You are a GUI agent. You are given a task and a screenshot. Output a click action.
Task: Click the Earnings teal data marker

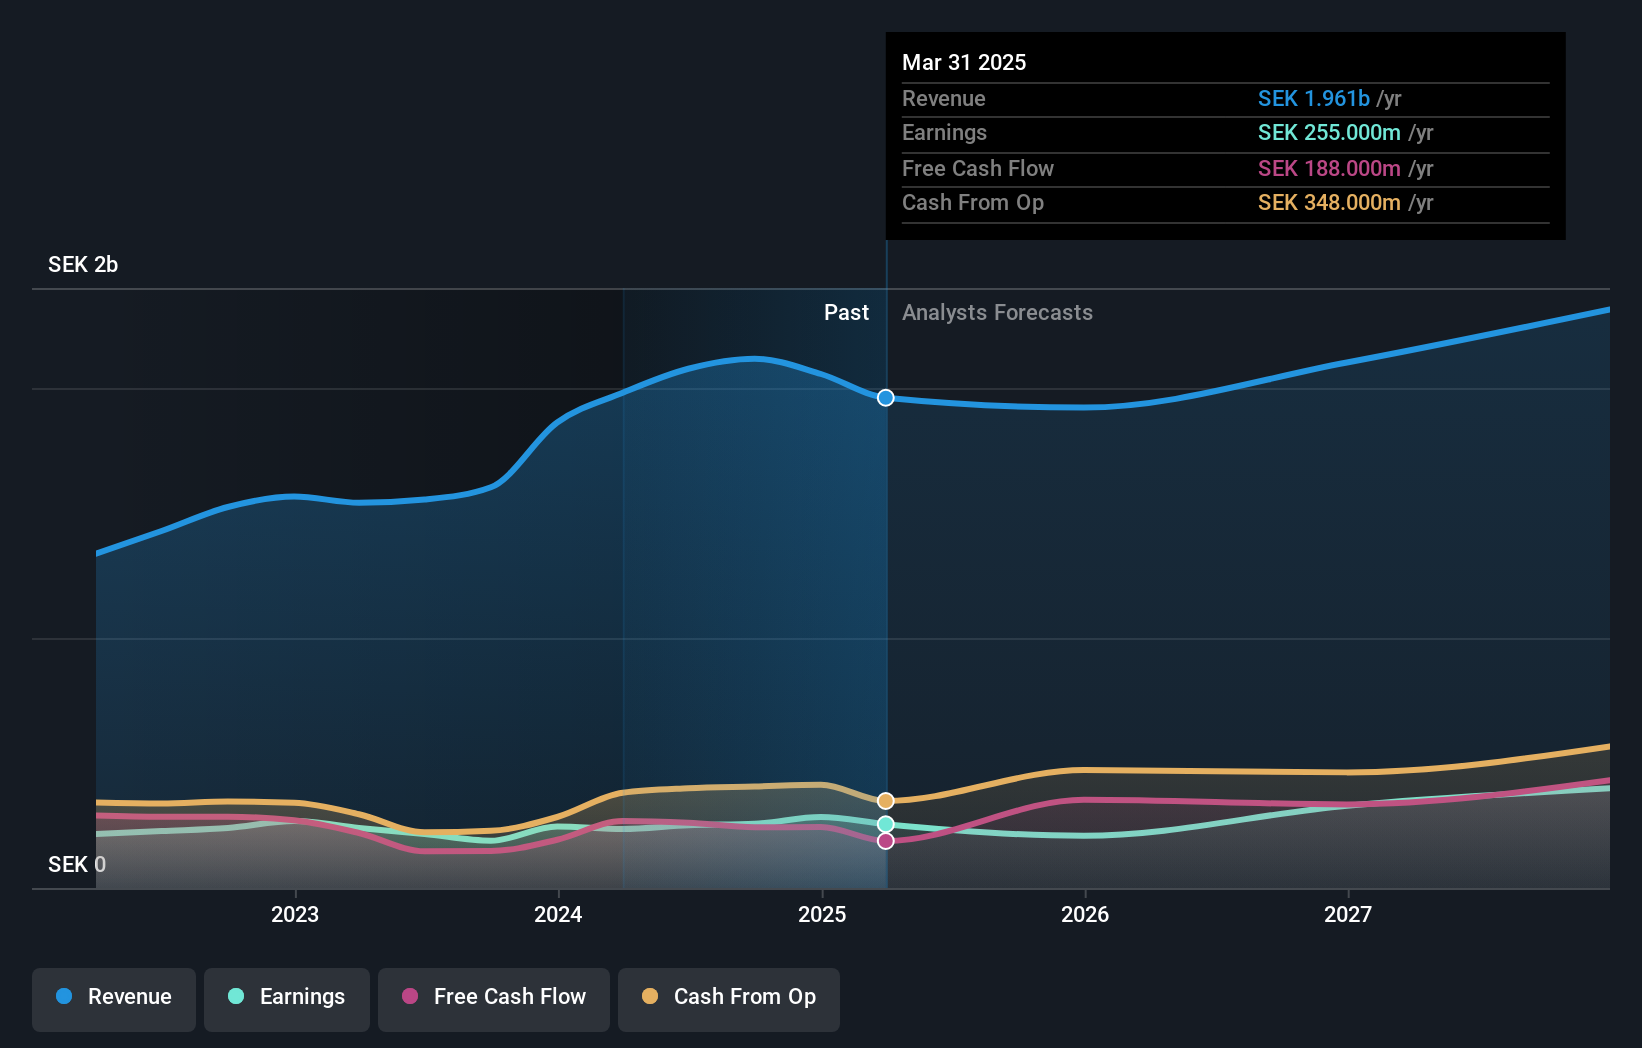(886, 824)
